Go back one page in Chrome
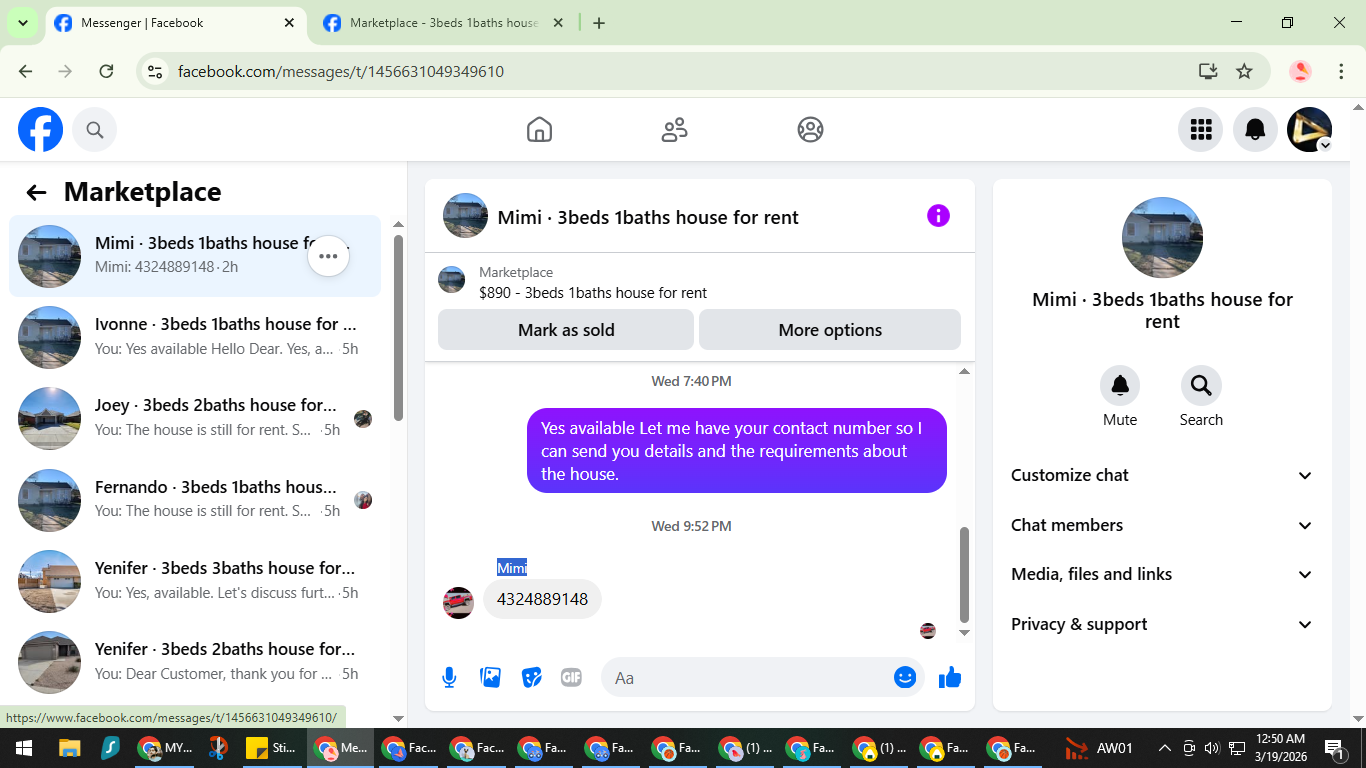The height and width of the screenshot is (768, 1366). (26, 71)
